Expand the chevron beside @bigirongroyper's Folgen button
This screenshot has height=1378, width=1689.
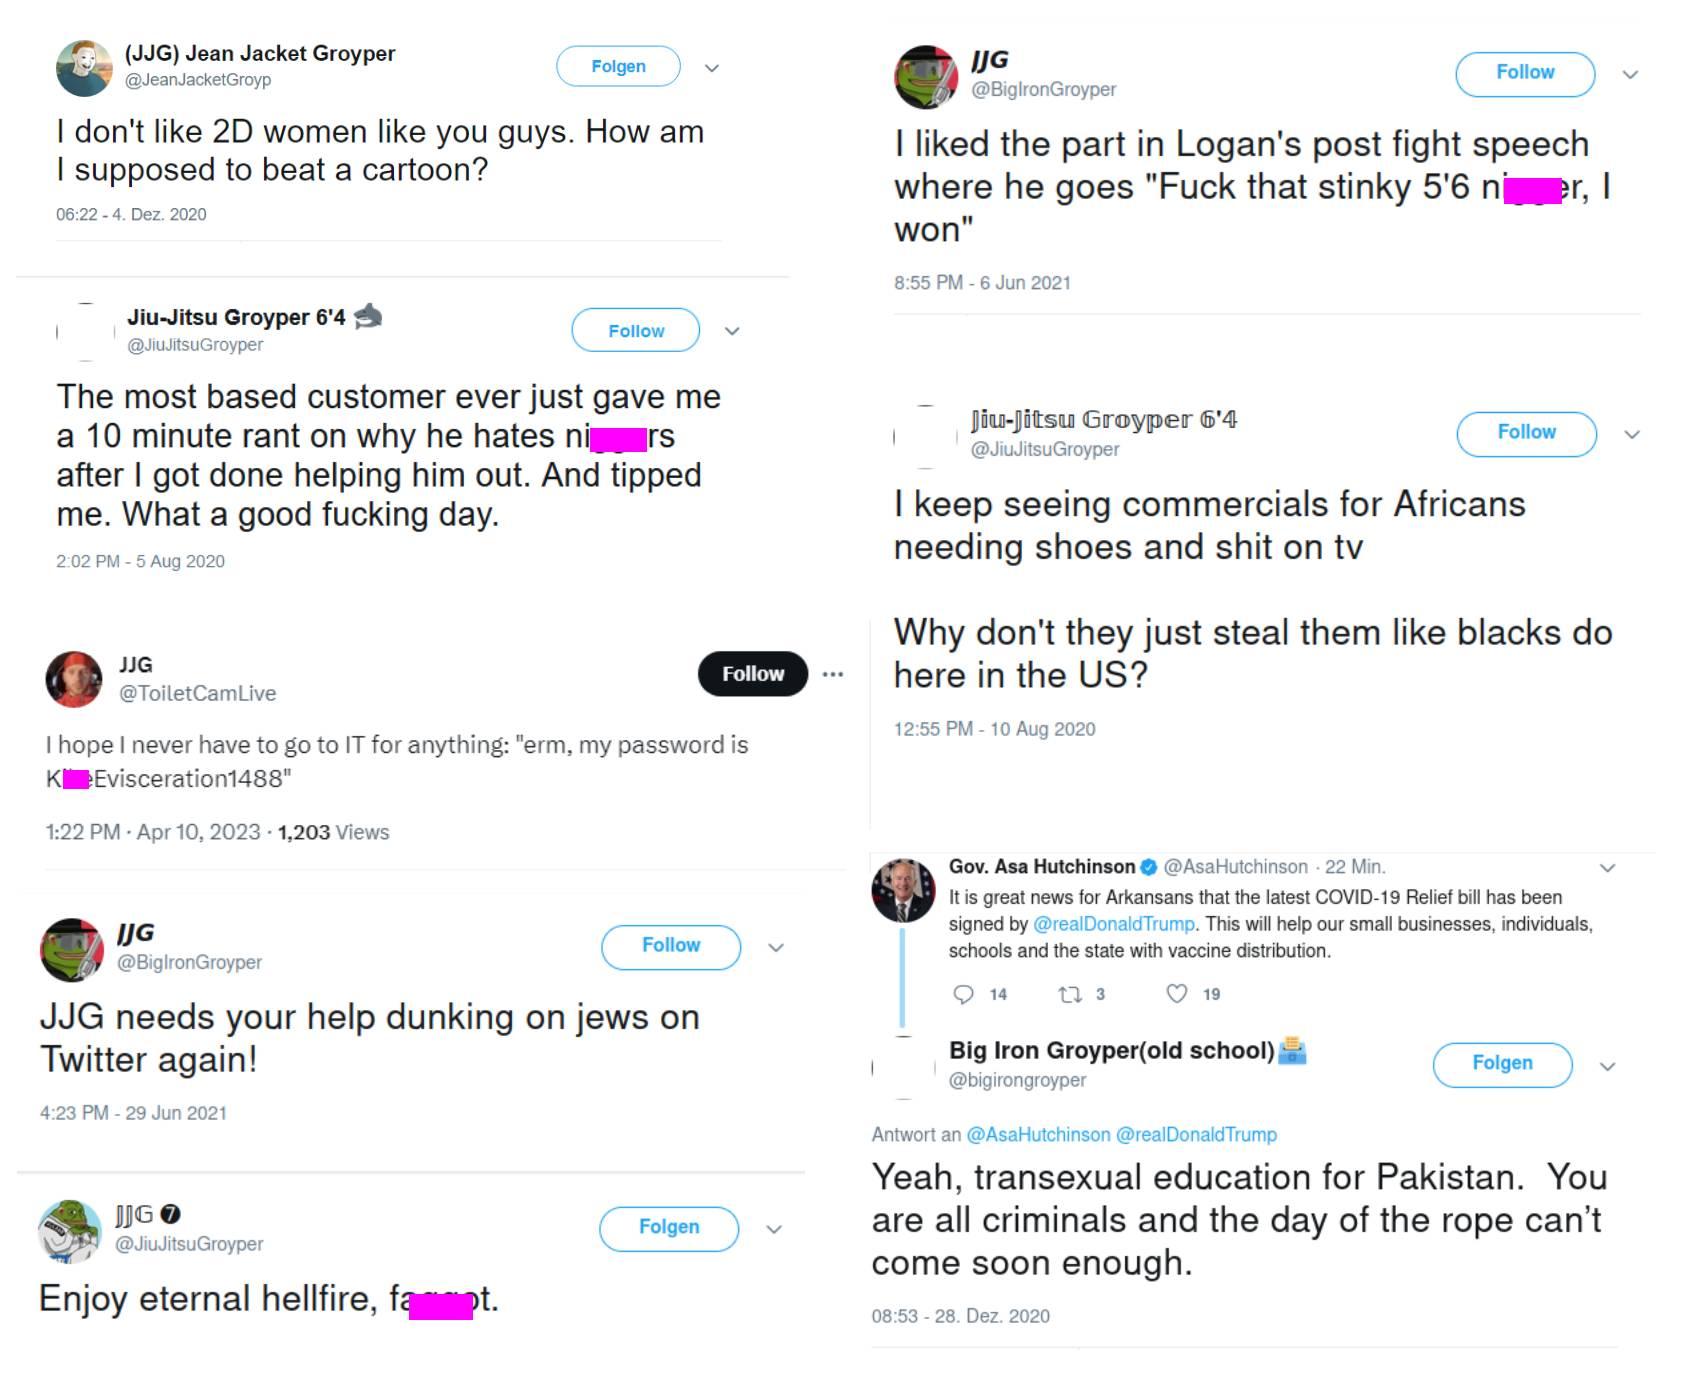(1608, 1066)
